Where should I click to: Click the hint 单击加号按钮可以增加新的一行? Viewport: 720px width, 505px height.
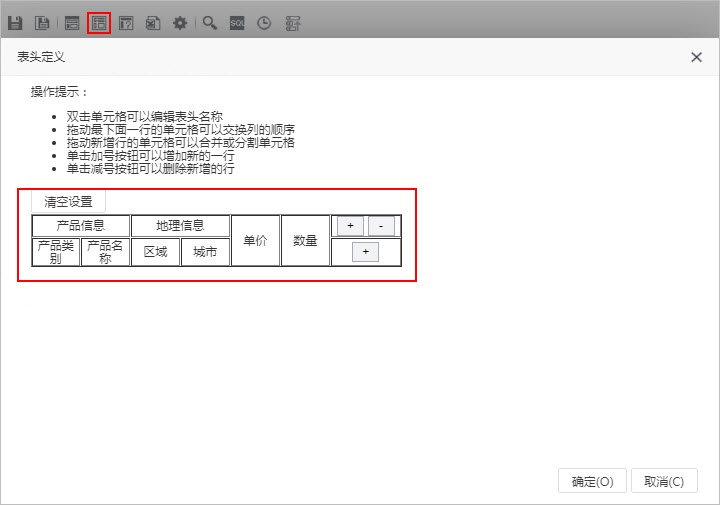pyautogui.click(x=151, y=156)
